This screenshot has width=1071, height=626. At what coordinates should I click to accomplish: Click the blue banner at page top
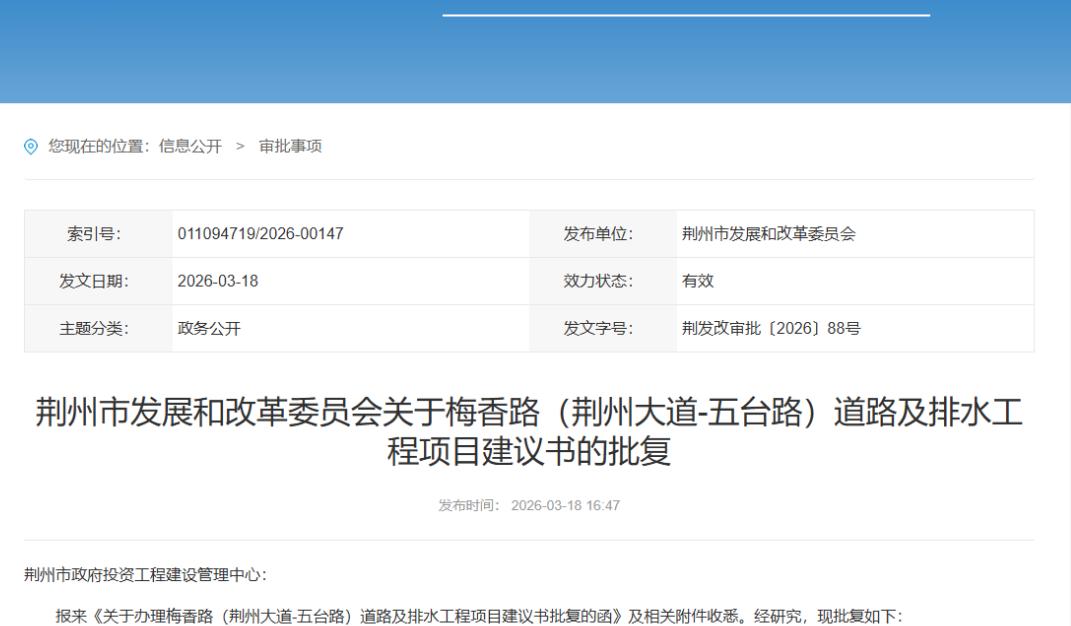click(x=535, y=50)
